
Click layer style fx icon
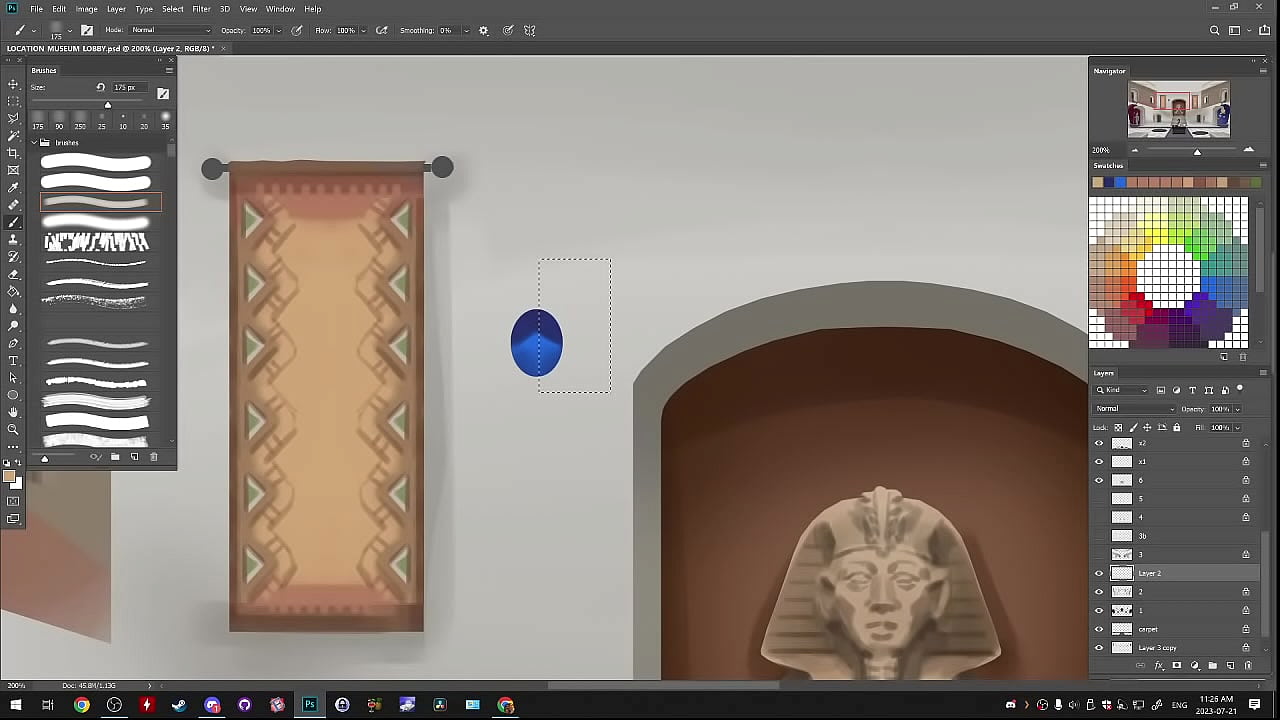1159,666
